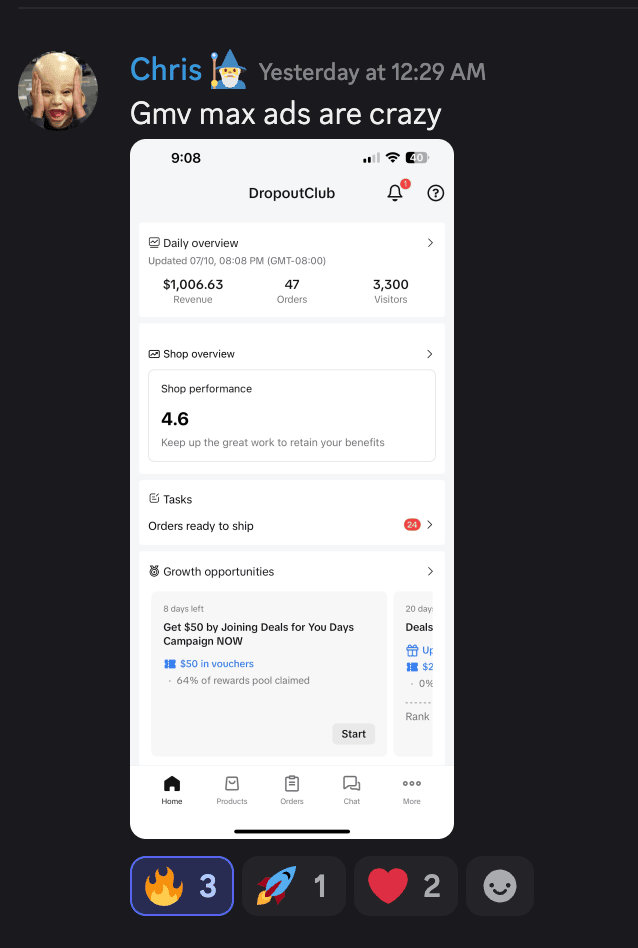Toggle the red heart reaction
Viewport: 638px width, 948px height.
[x=406, y=886]
